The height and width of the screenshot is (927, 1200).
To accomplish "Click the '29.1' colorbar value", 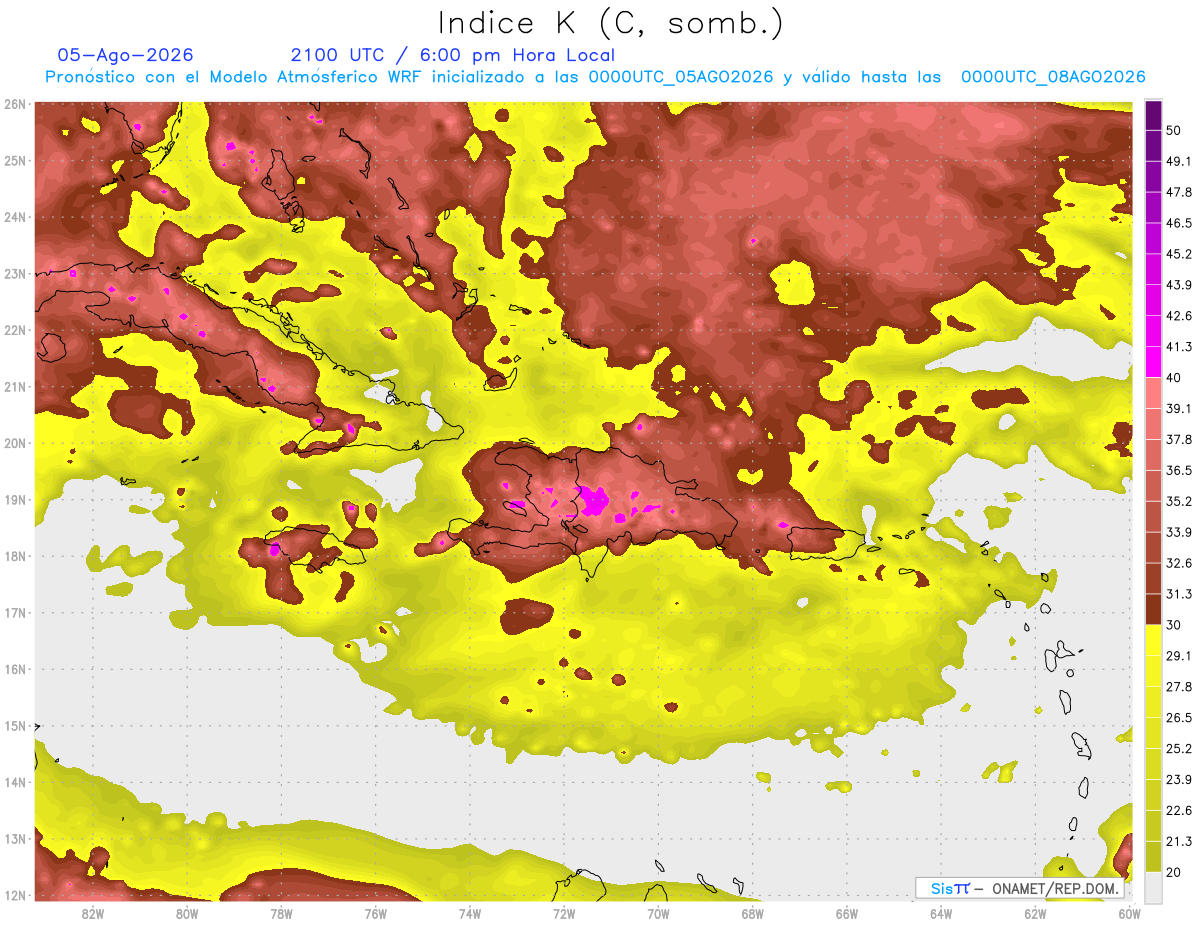I will (1178, 656).
